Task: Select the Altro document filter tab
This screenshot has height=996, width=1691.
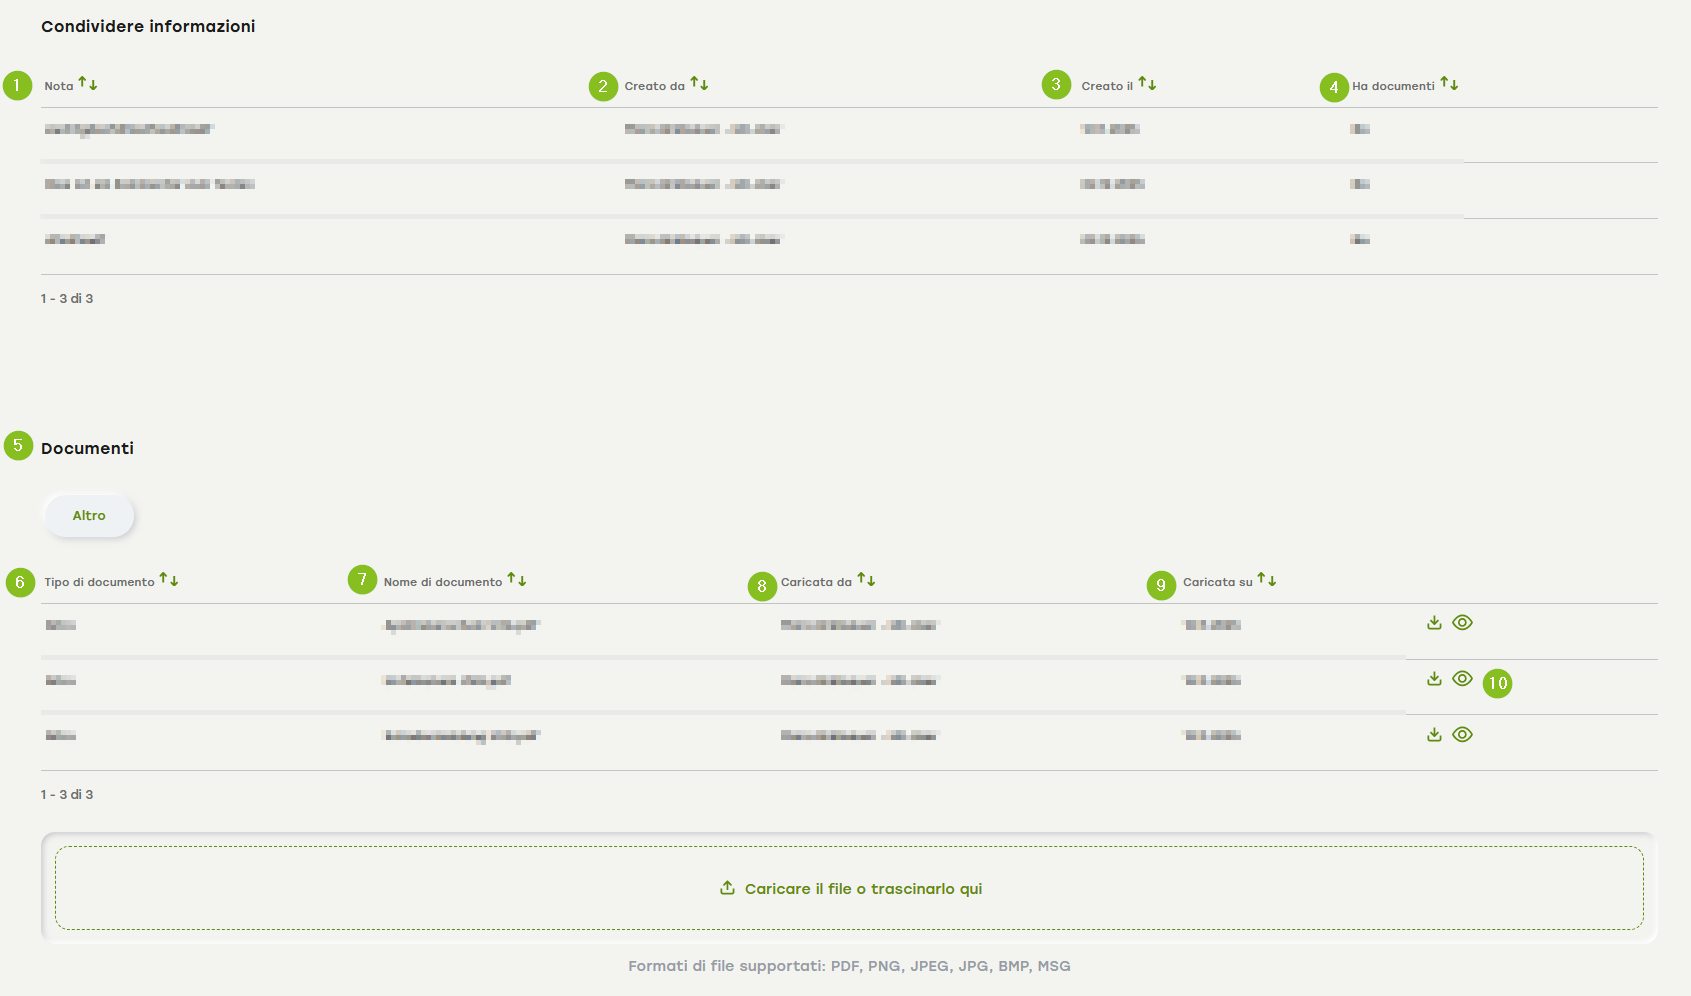Action: [89, 516]
